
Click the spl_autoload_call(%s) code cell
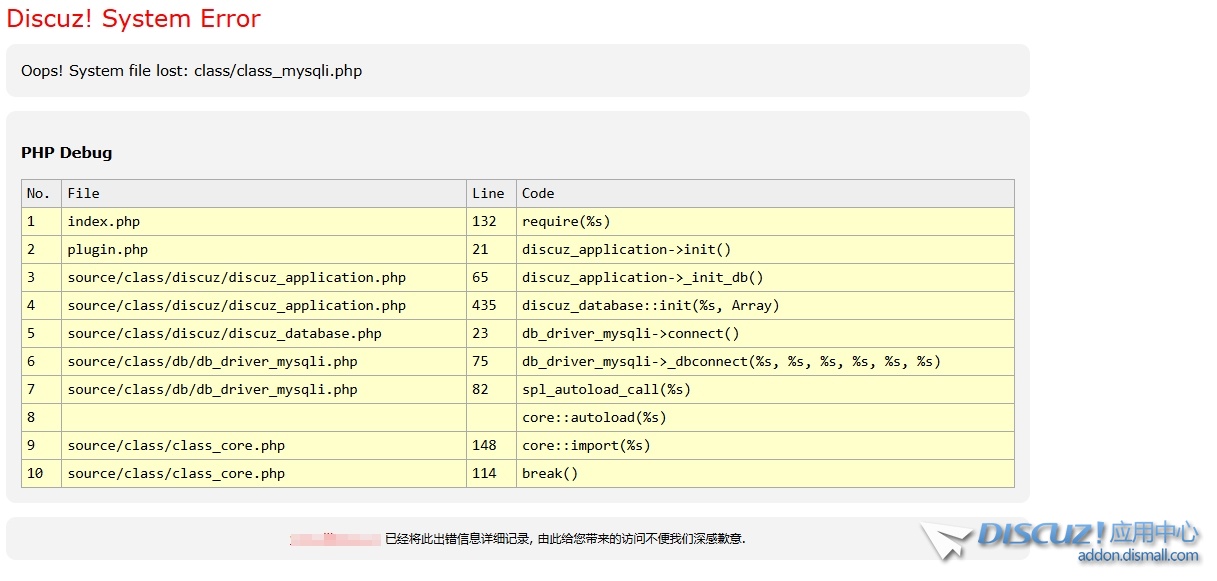pos(606,389)
